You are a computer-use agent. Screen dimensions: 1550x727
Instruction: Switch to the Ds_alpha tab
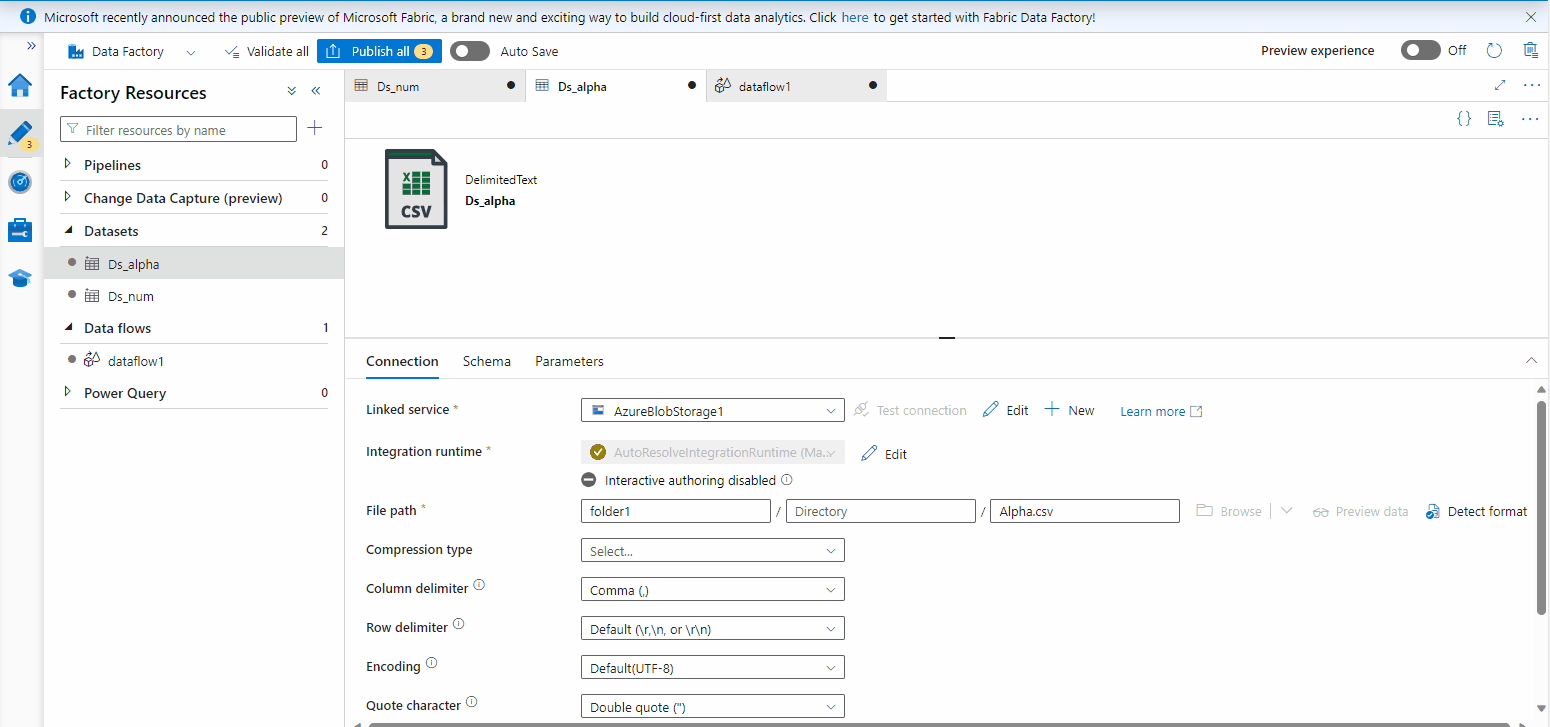point(616,86)
